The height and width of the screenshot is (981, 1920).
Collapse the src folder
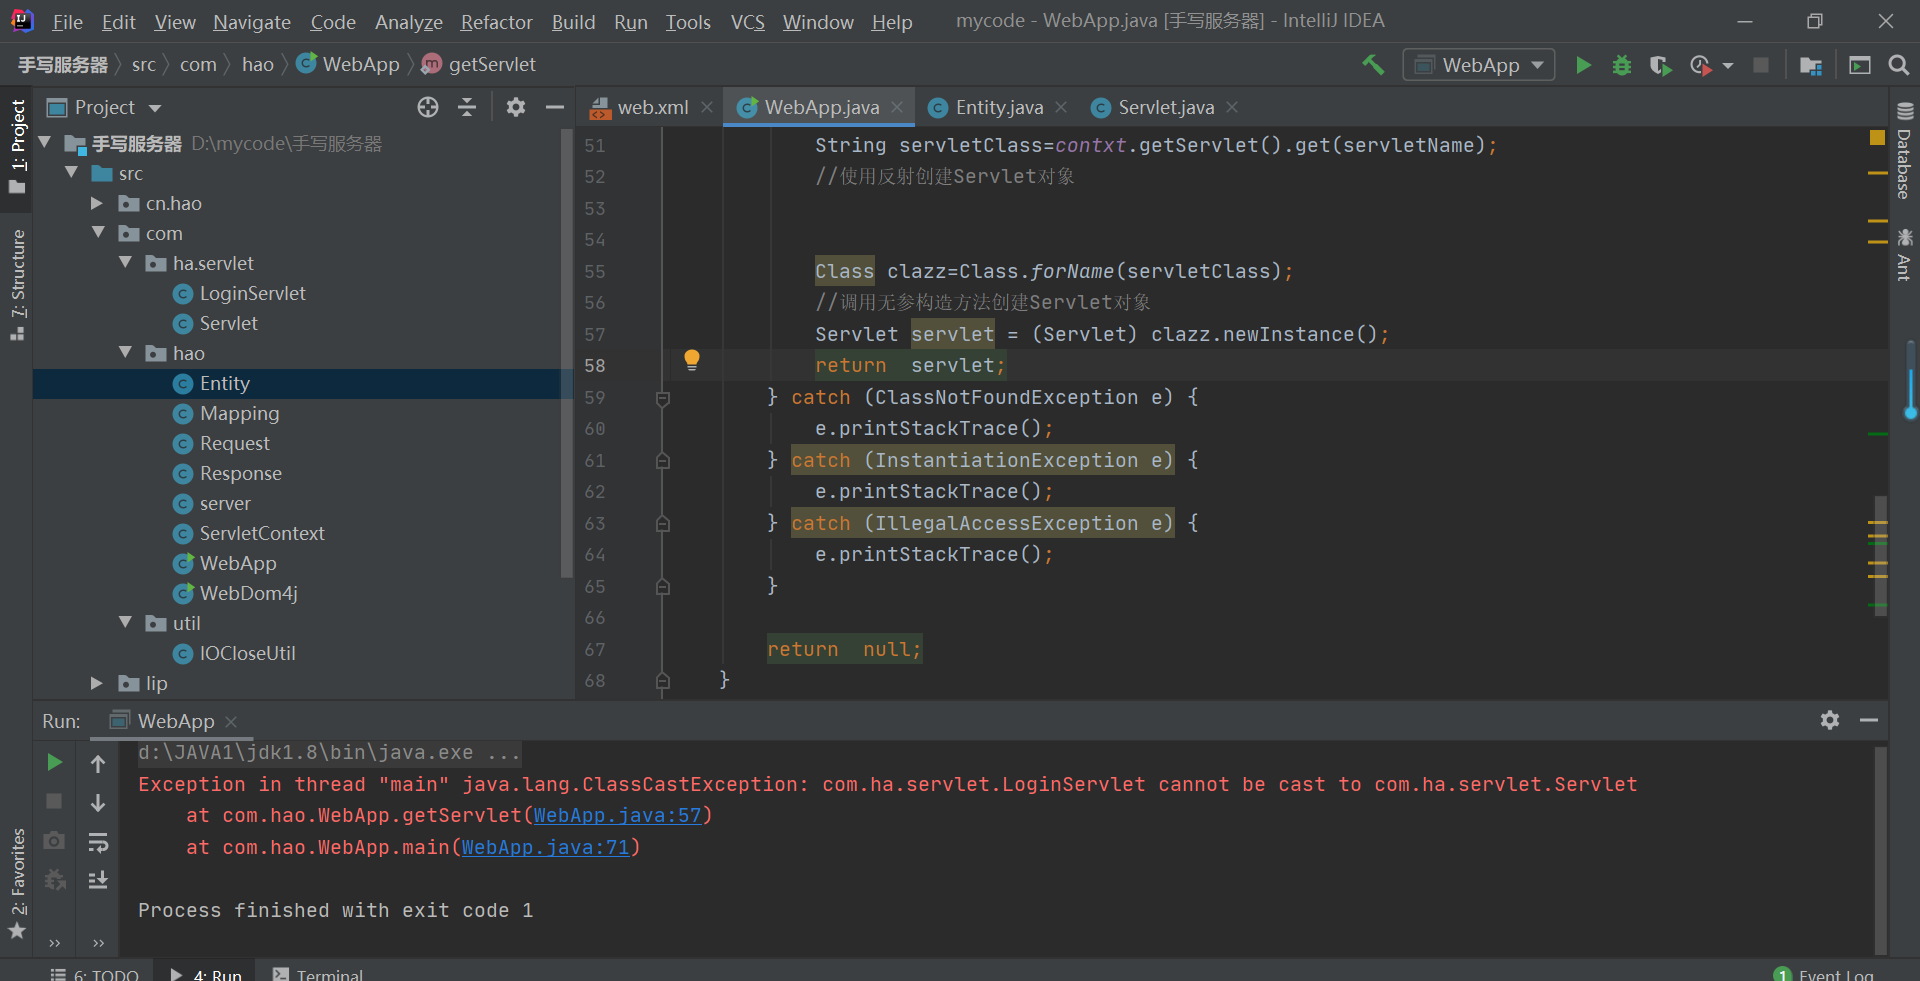(x=71, y=173)
